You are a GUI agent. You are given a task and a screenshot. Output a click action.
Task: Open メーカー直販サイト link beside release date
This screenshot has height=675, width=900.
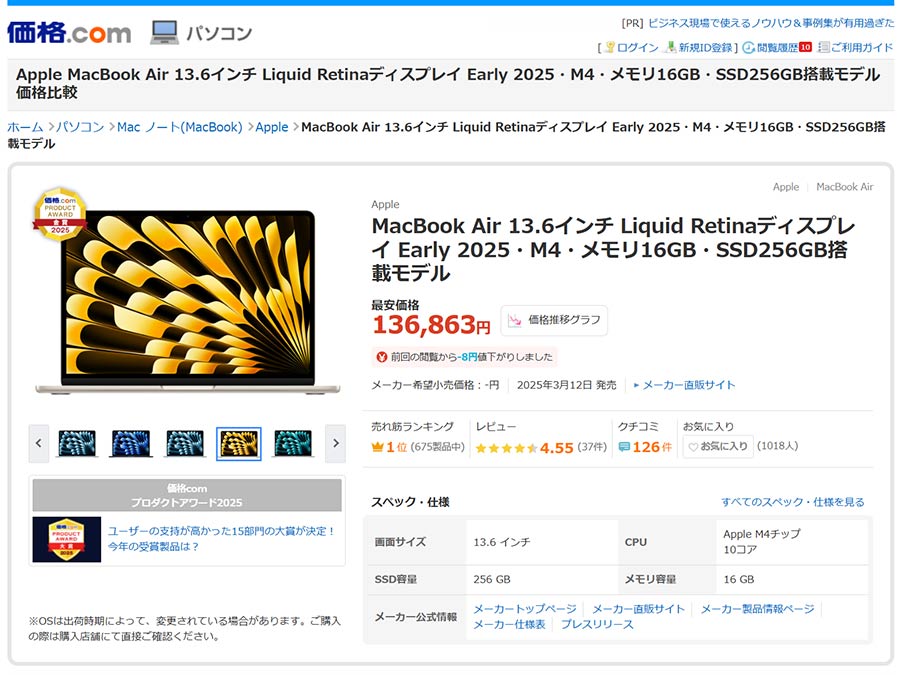click(688, 385)
